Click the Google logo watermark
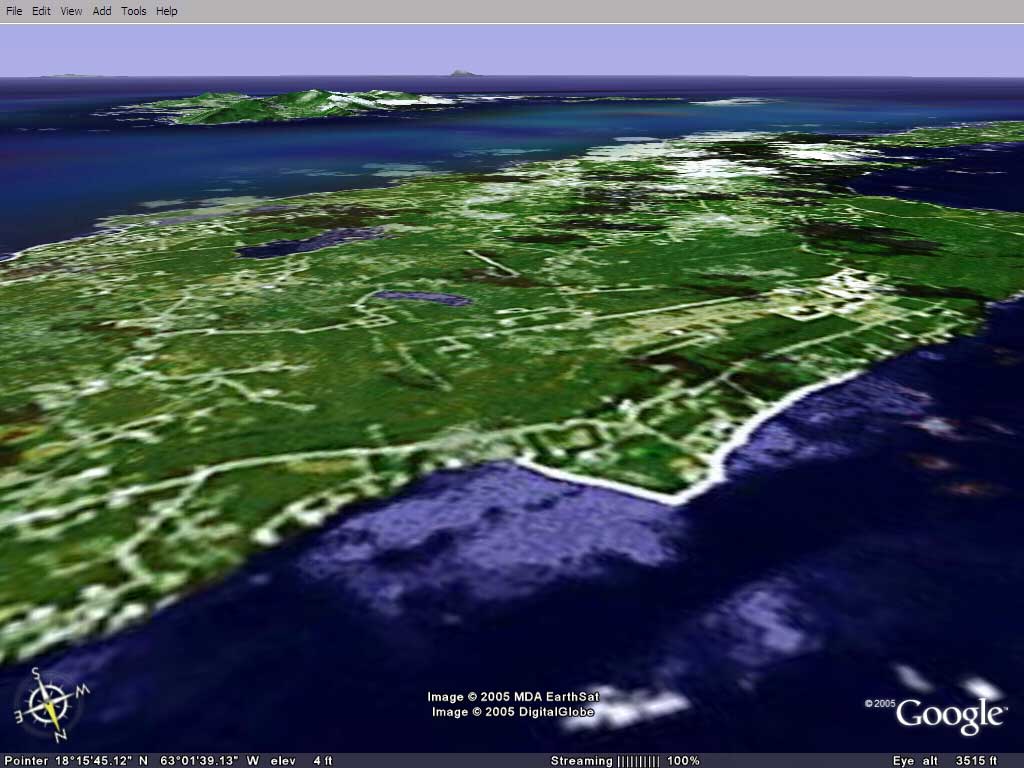 [949, 715]
